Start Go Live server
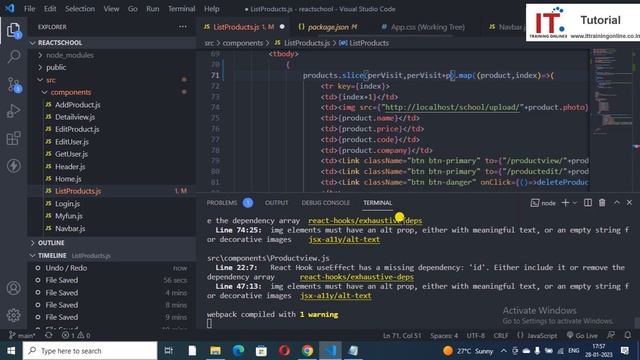Image resolution: width=640 pixels, height=360 pixels. coord(582,336)
